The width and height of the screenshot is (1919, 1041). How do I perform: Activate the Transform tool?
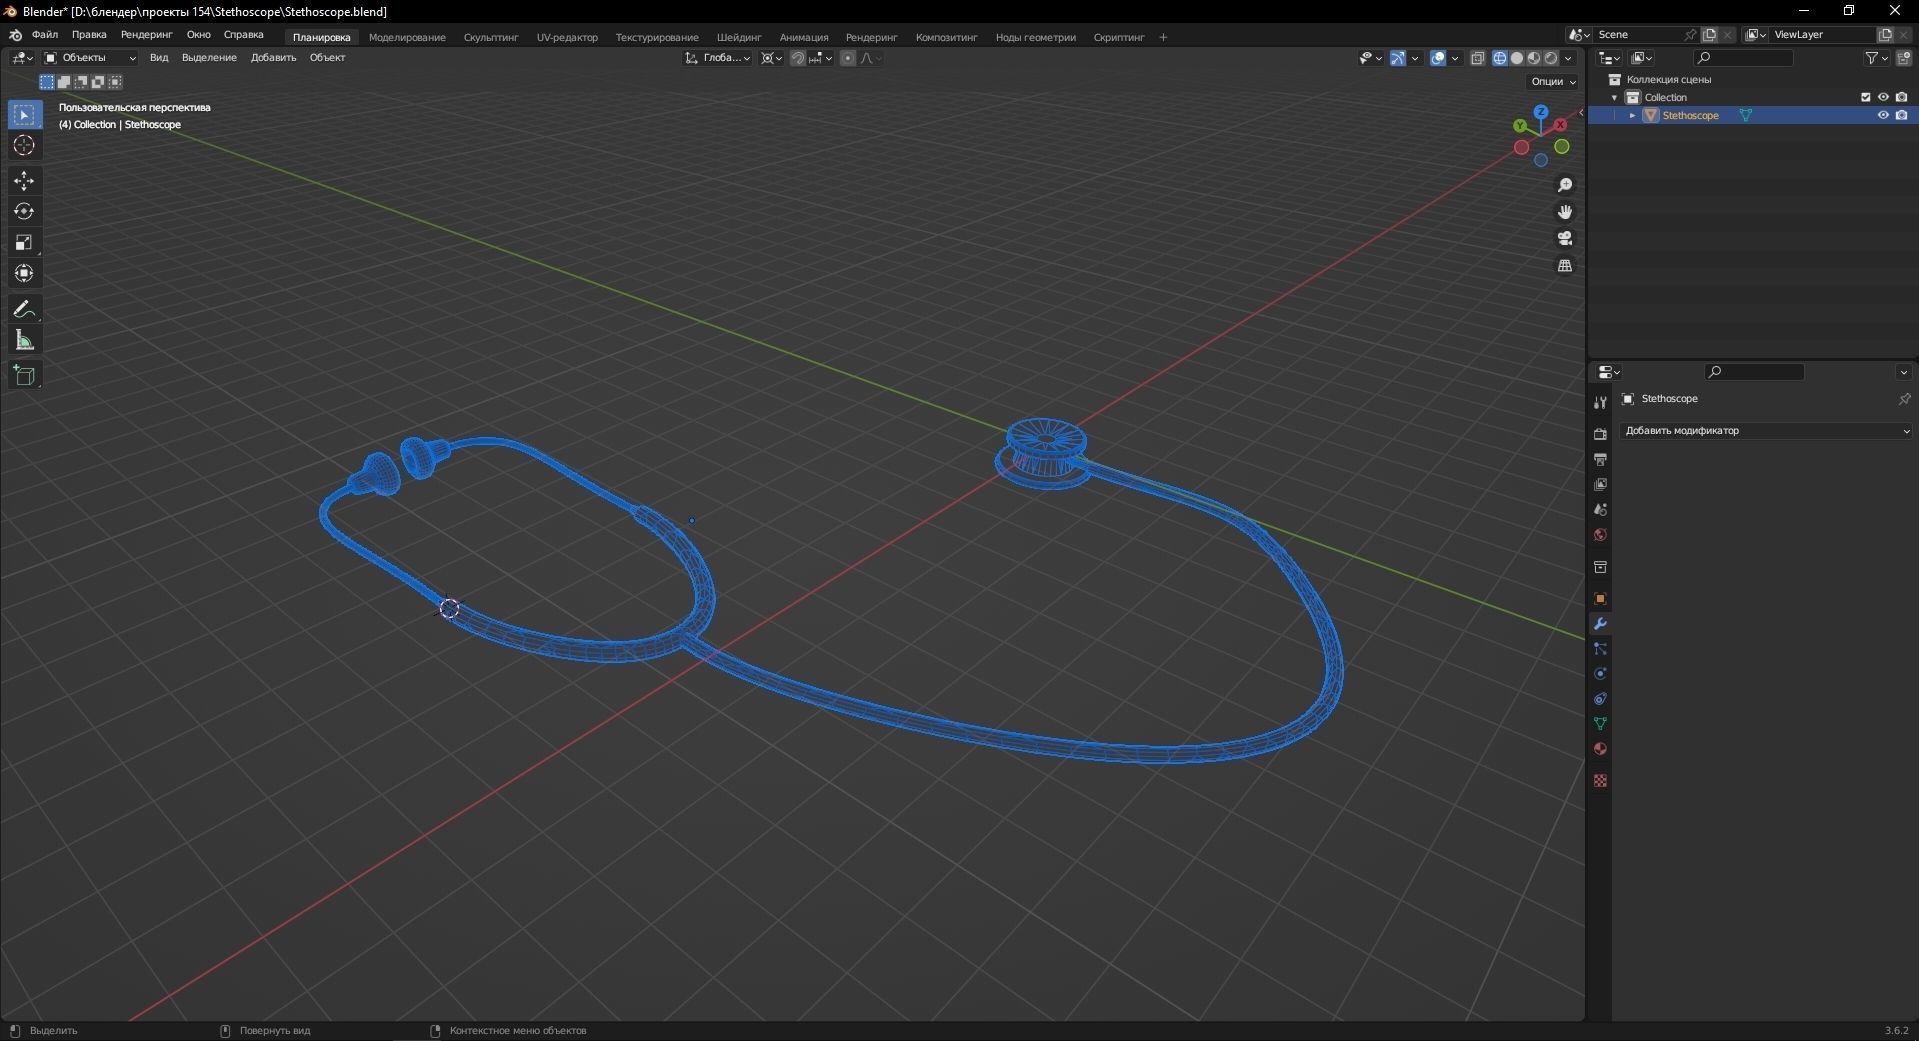[24, 273]
